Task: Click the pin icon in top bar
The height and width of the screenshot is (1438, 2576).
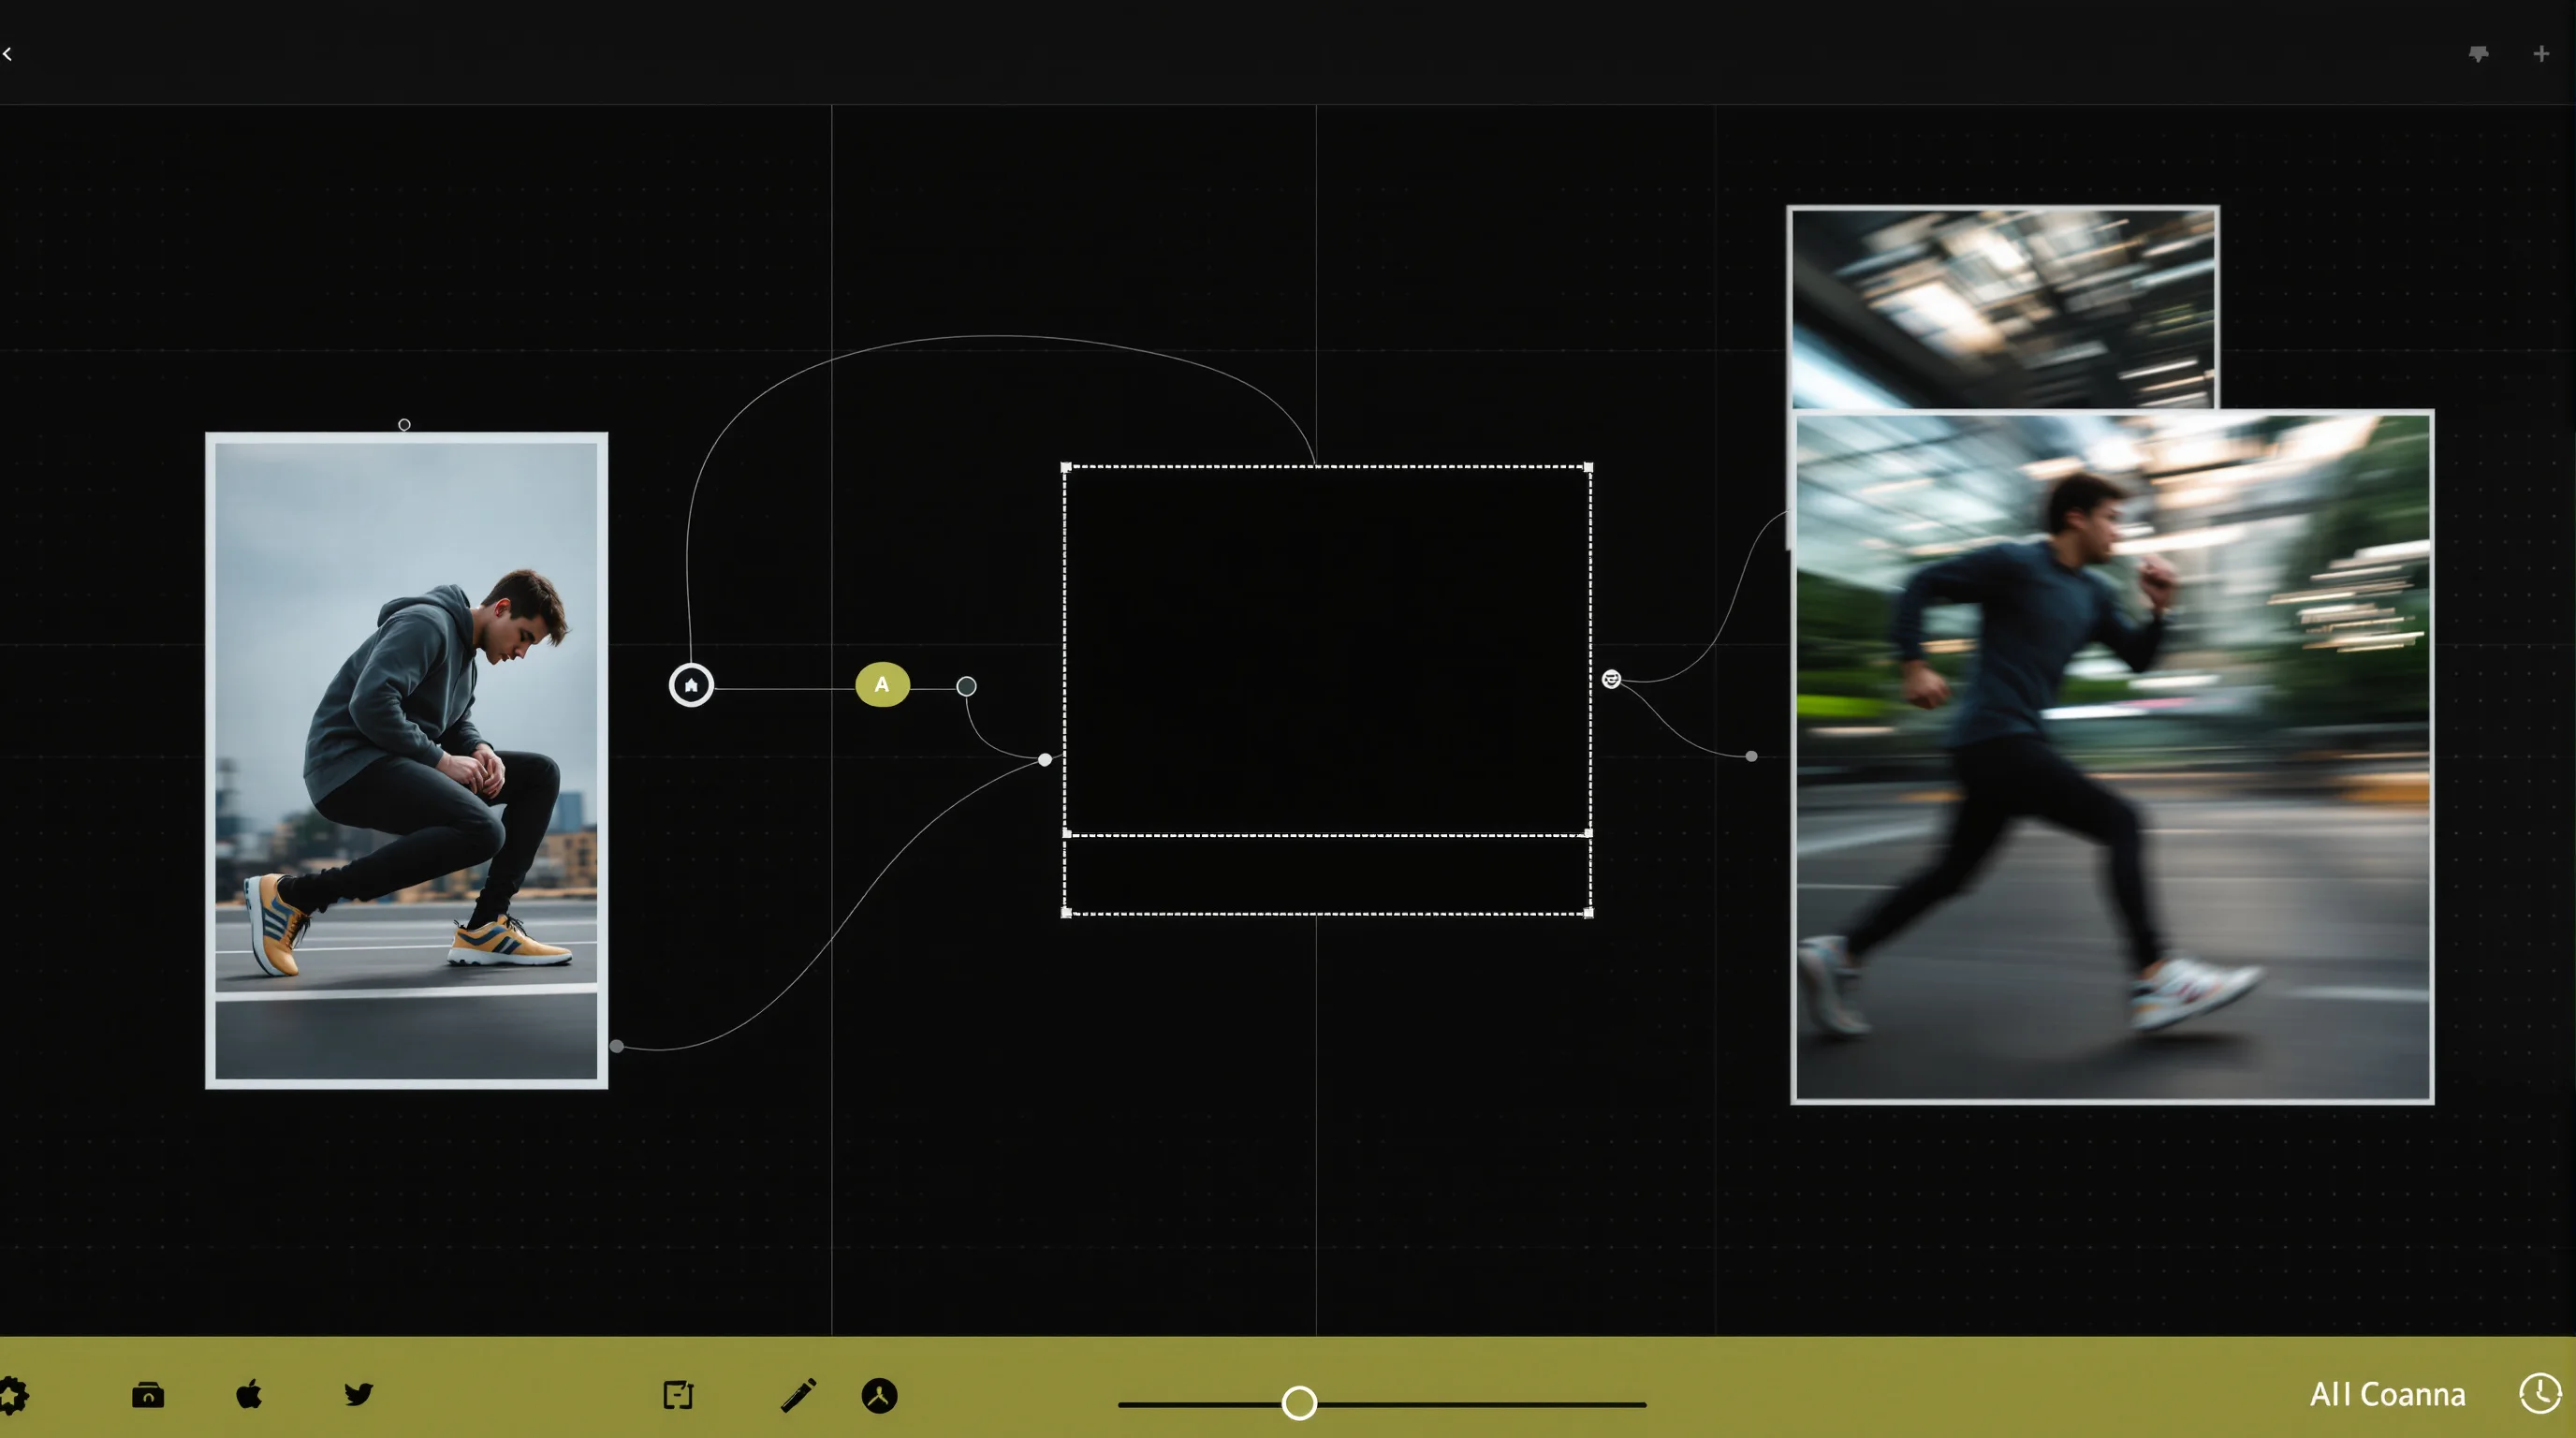Action: (x=2478, y=54)
